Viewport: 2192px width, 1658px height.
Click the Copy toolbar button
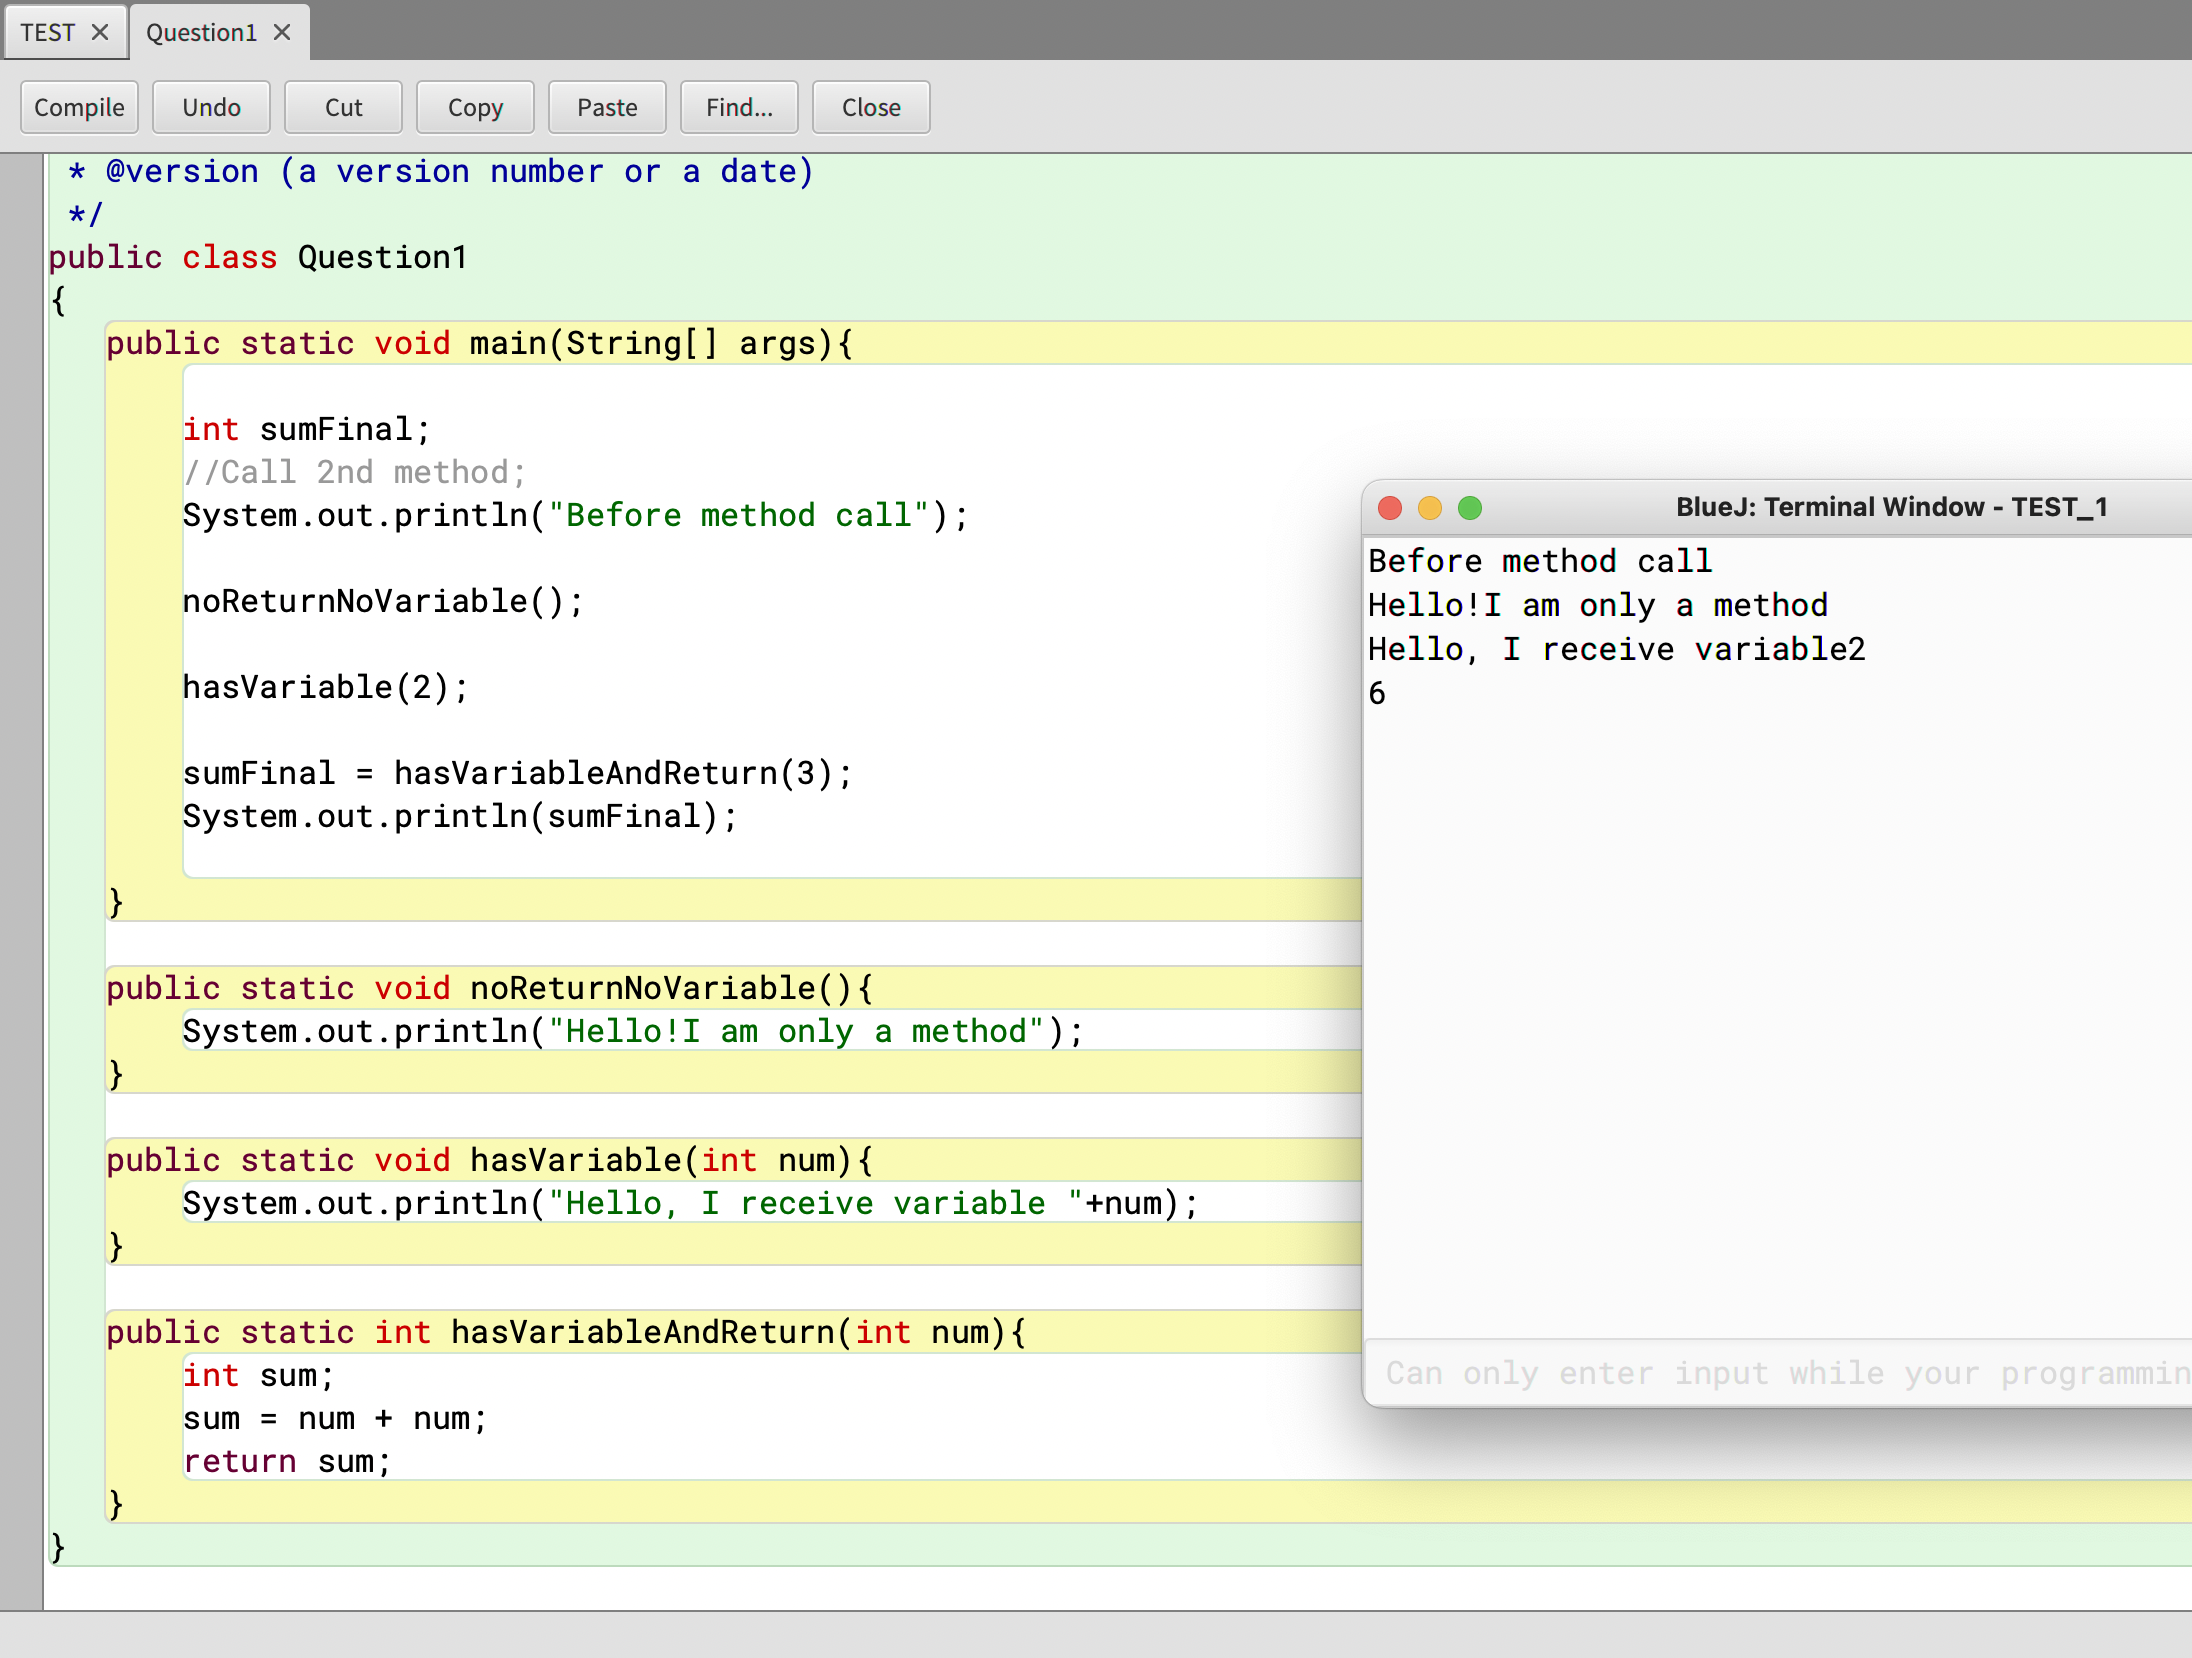tap(475, 107)
